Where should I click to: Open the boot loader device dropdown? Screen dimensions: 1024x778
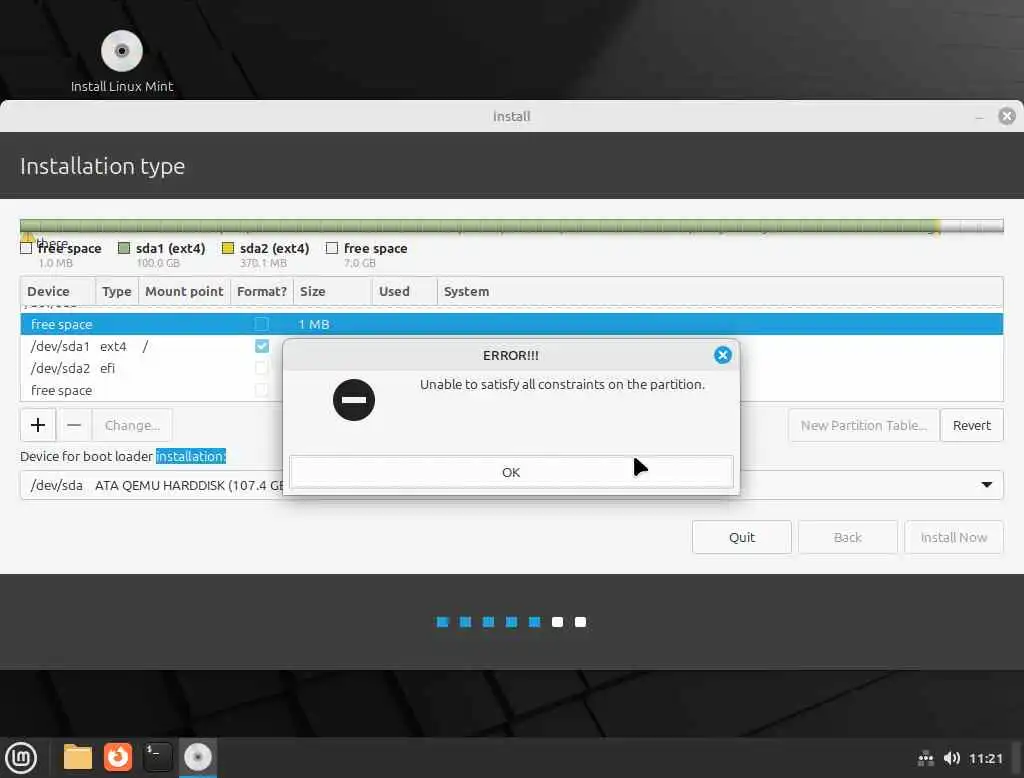coord(986,485)
